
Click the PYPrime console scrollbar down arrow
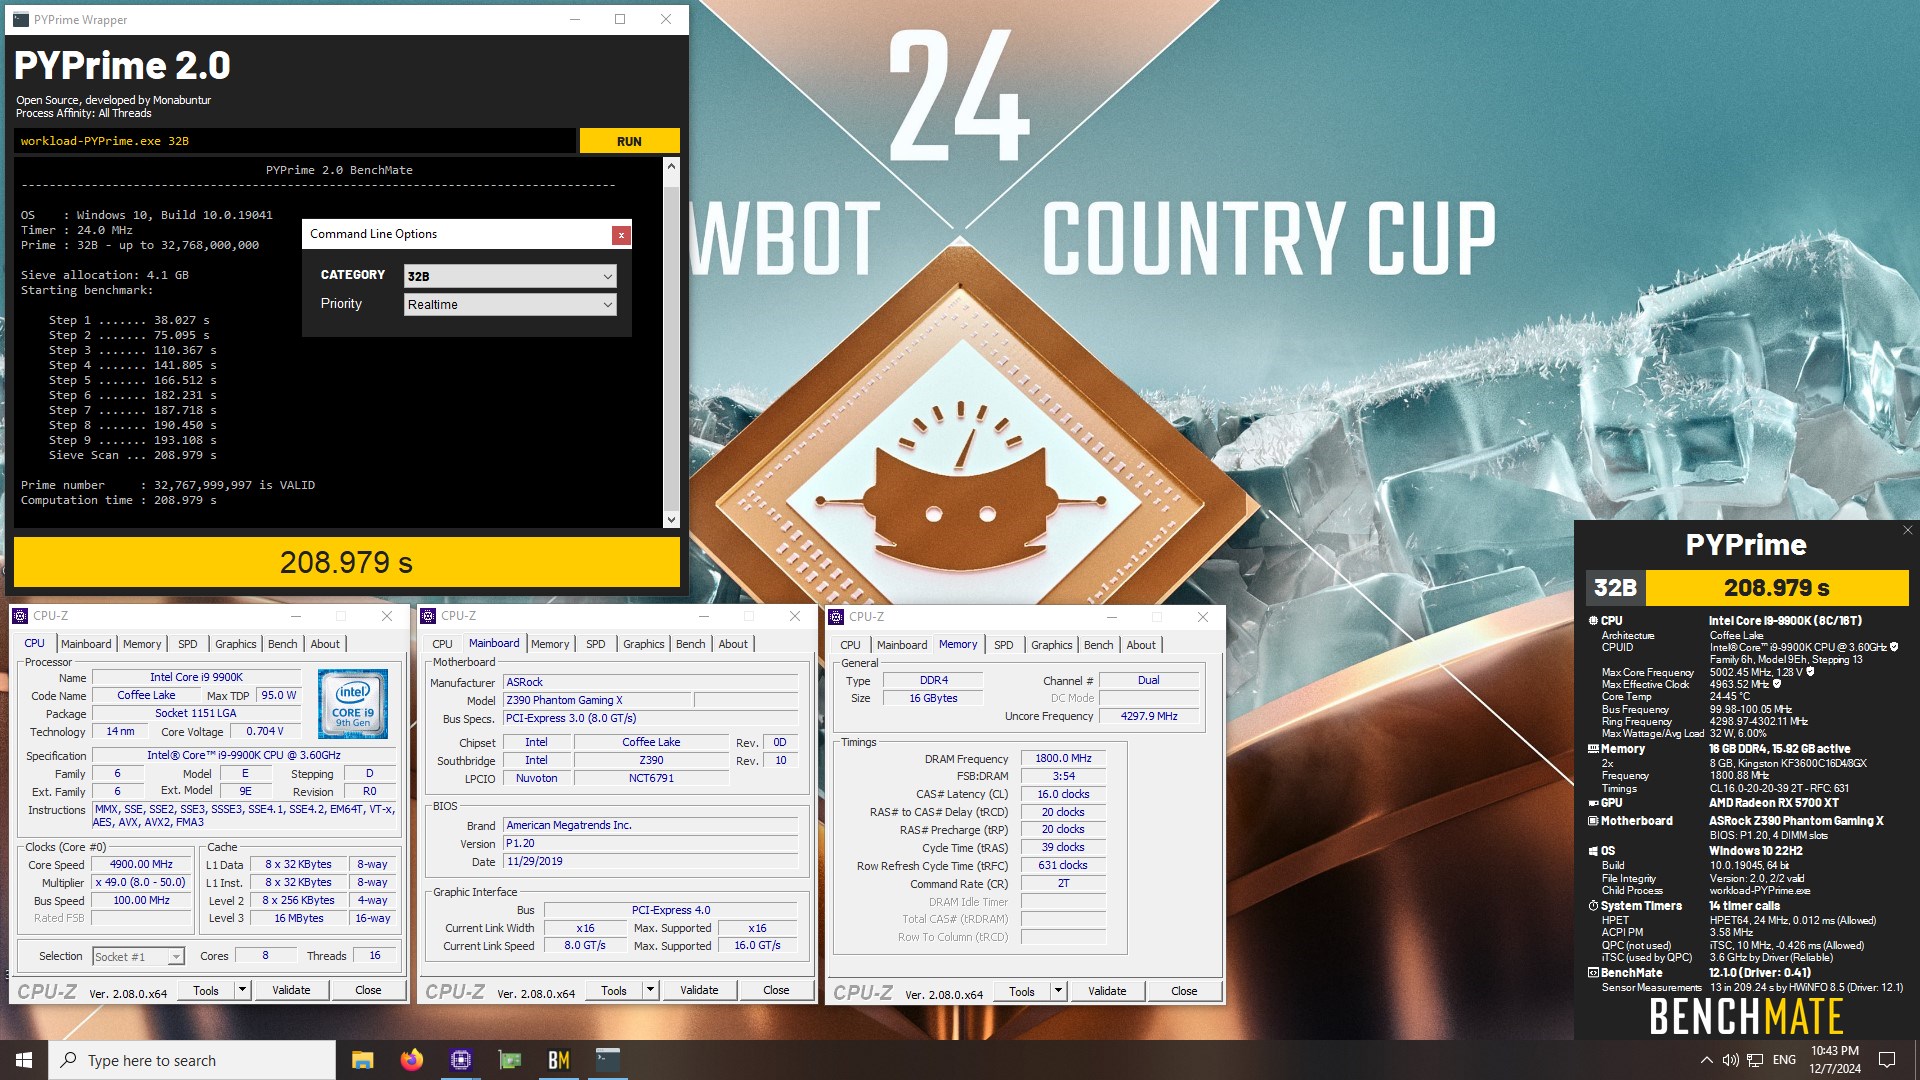click(x=671, y=519)
